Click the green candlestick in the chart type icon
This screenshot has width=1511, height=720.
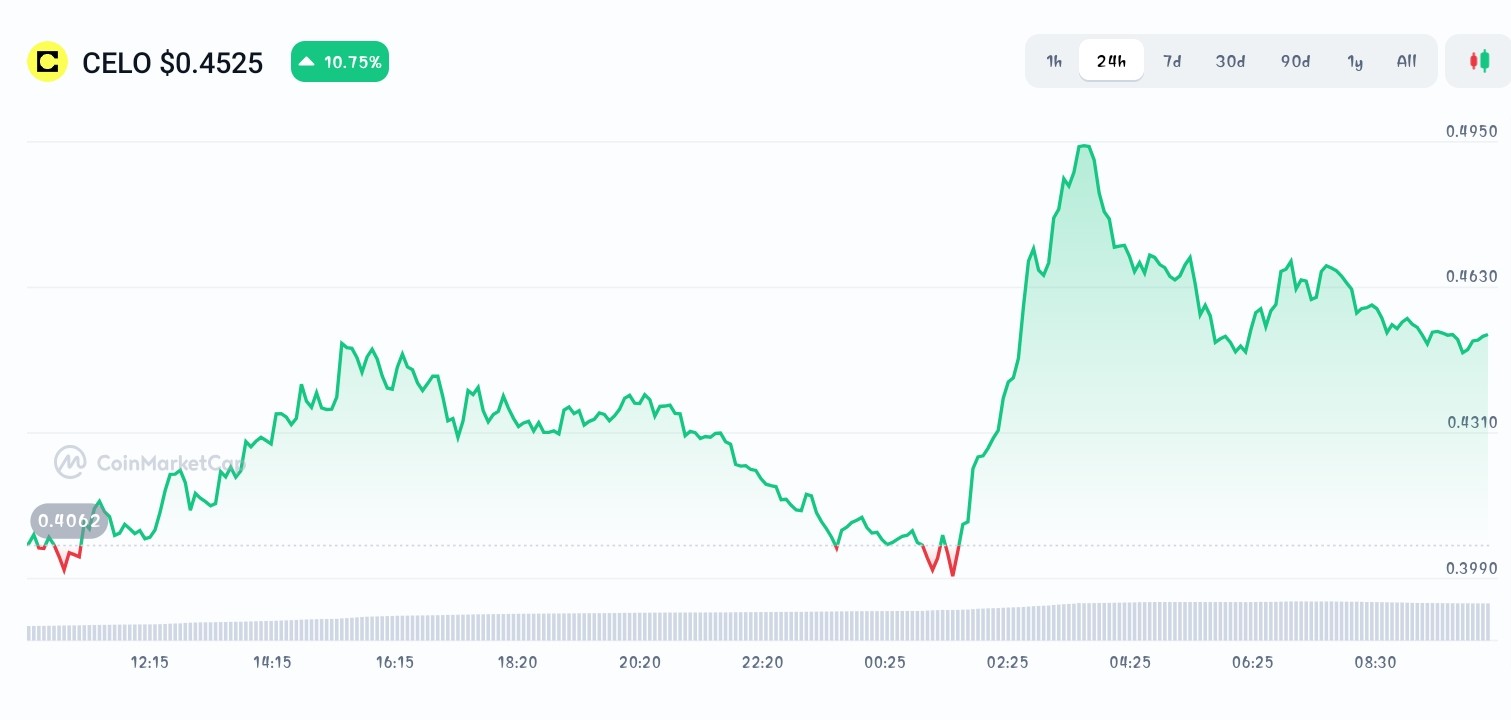[1483, 58]
